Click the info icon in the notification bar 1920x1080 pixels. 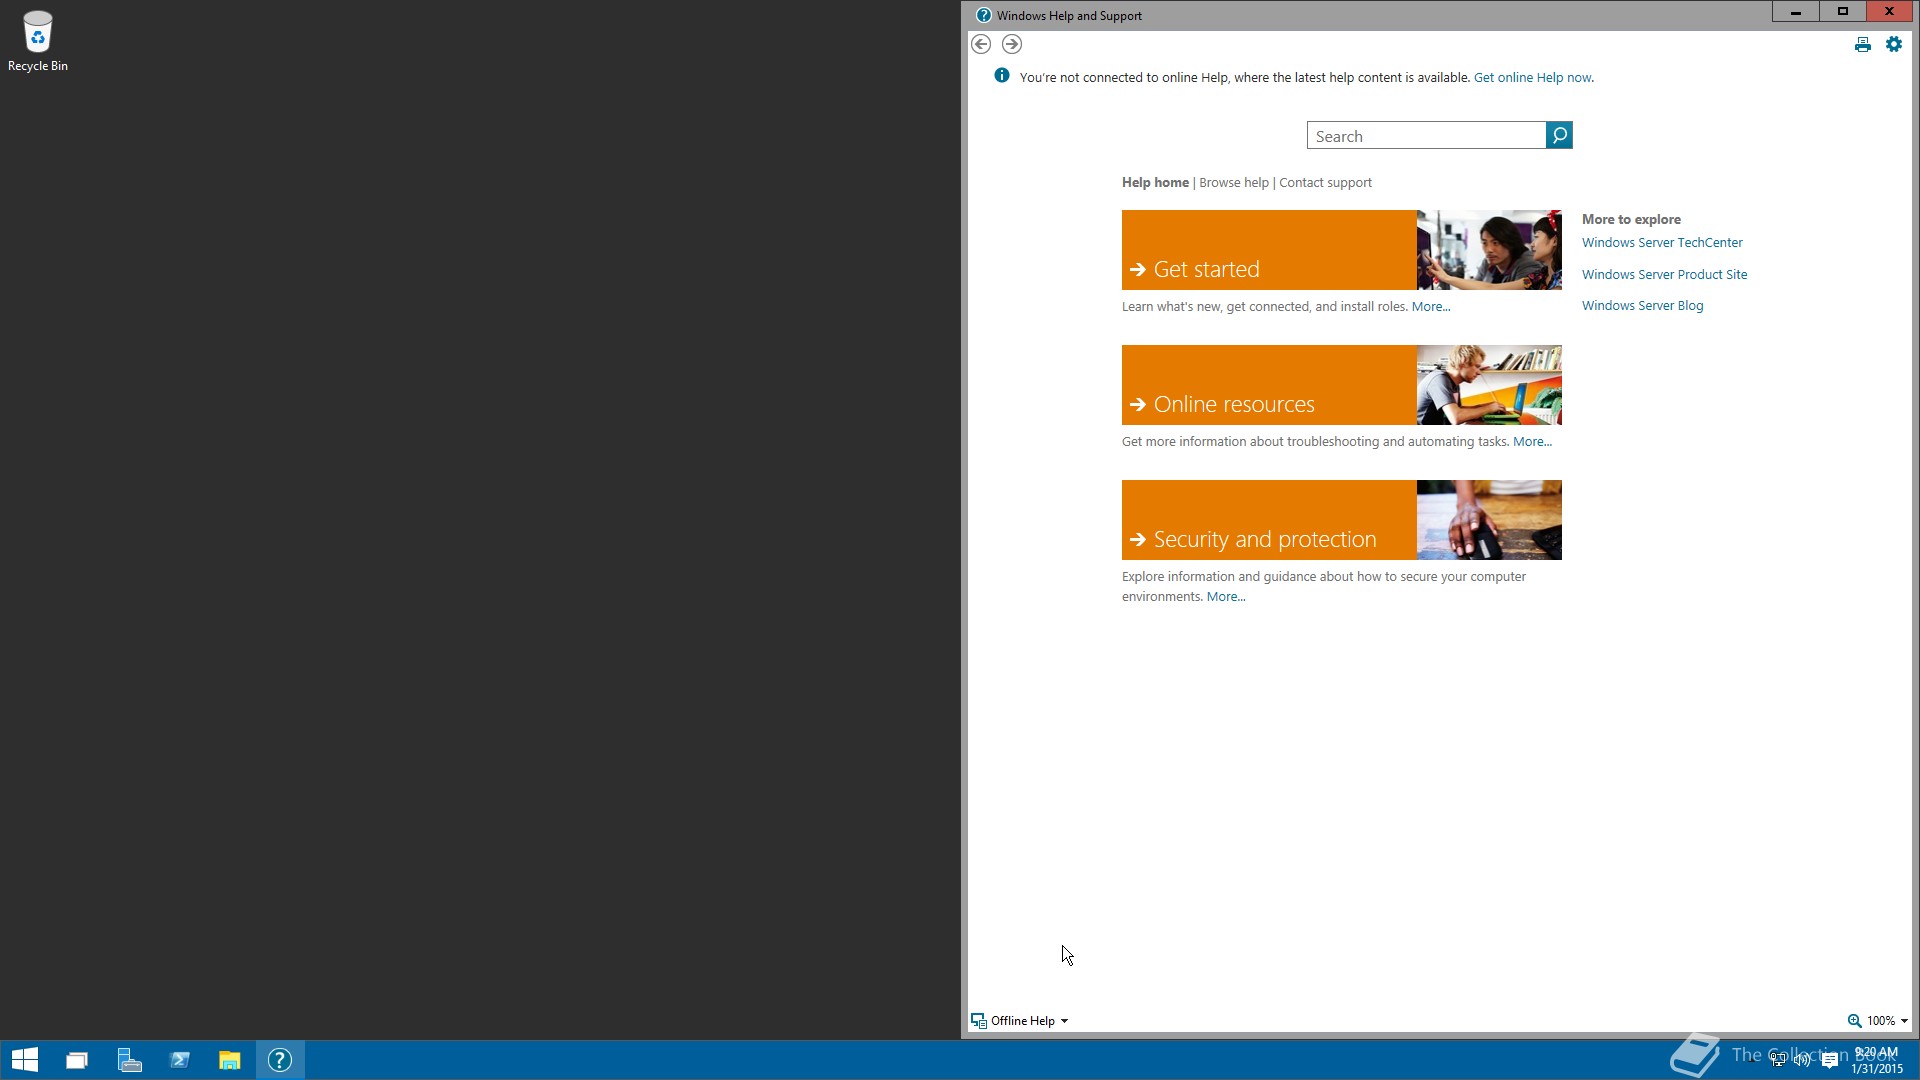pyautogui.click(x=1002, y=76)
